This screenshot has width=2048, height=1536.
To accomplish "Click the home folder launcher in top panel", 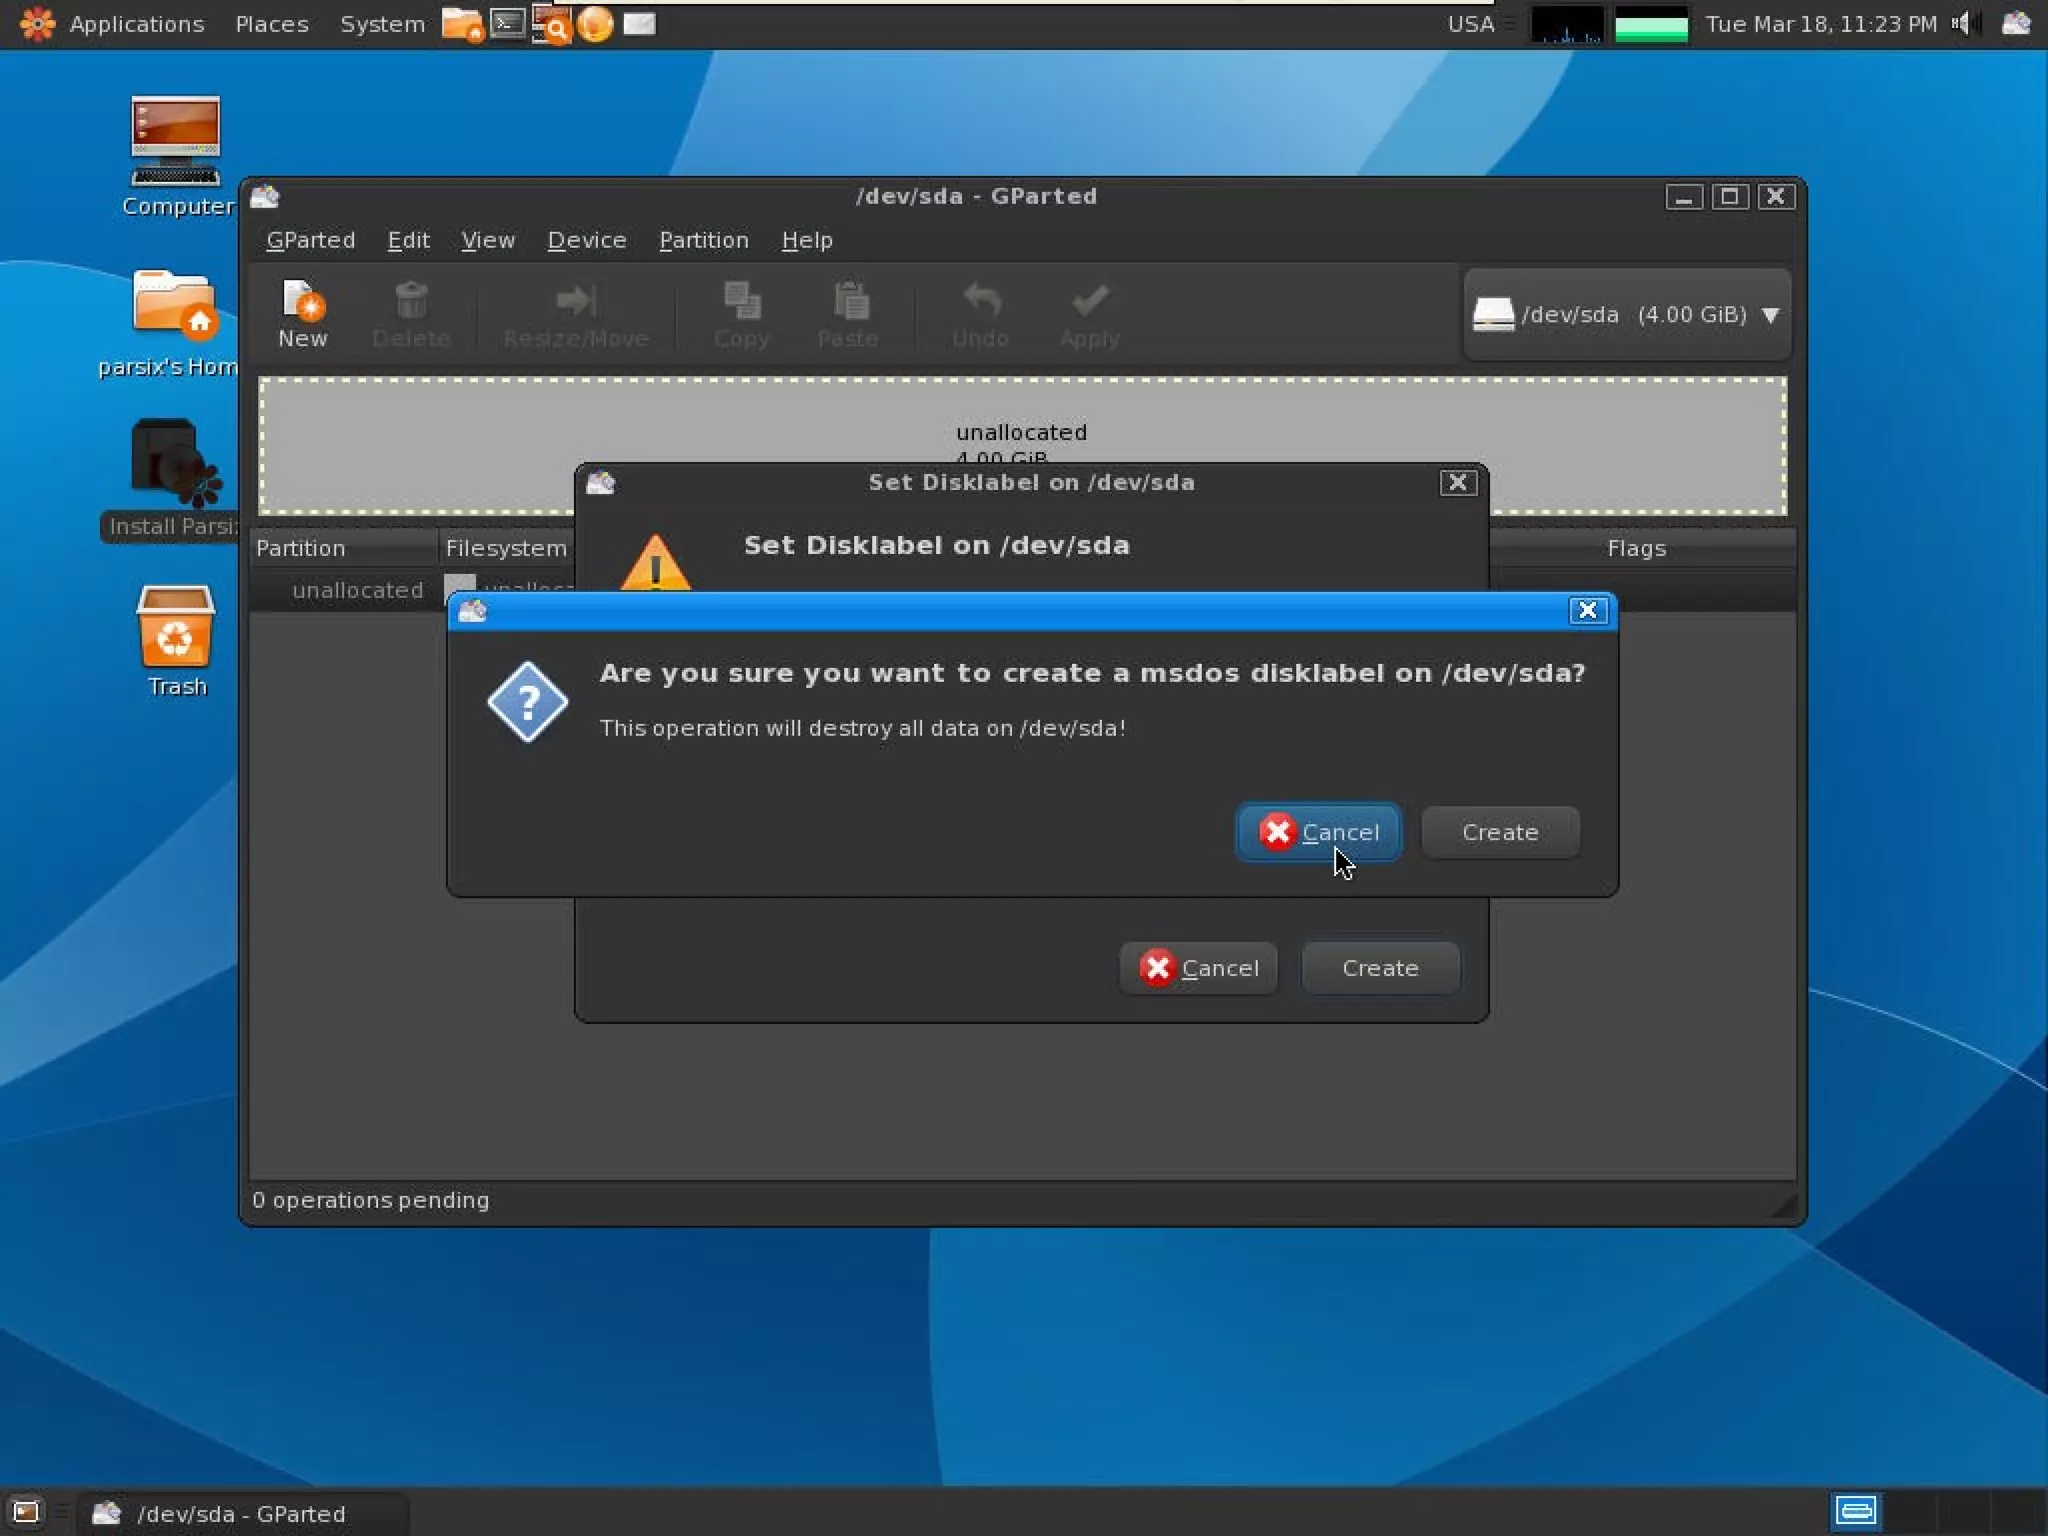I will [x=462, y=23].
